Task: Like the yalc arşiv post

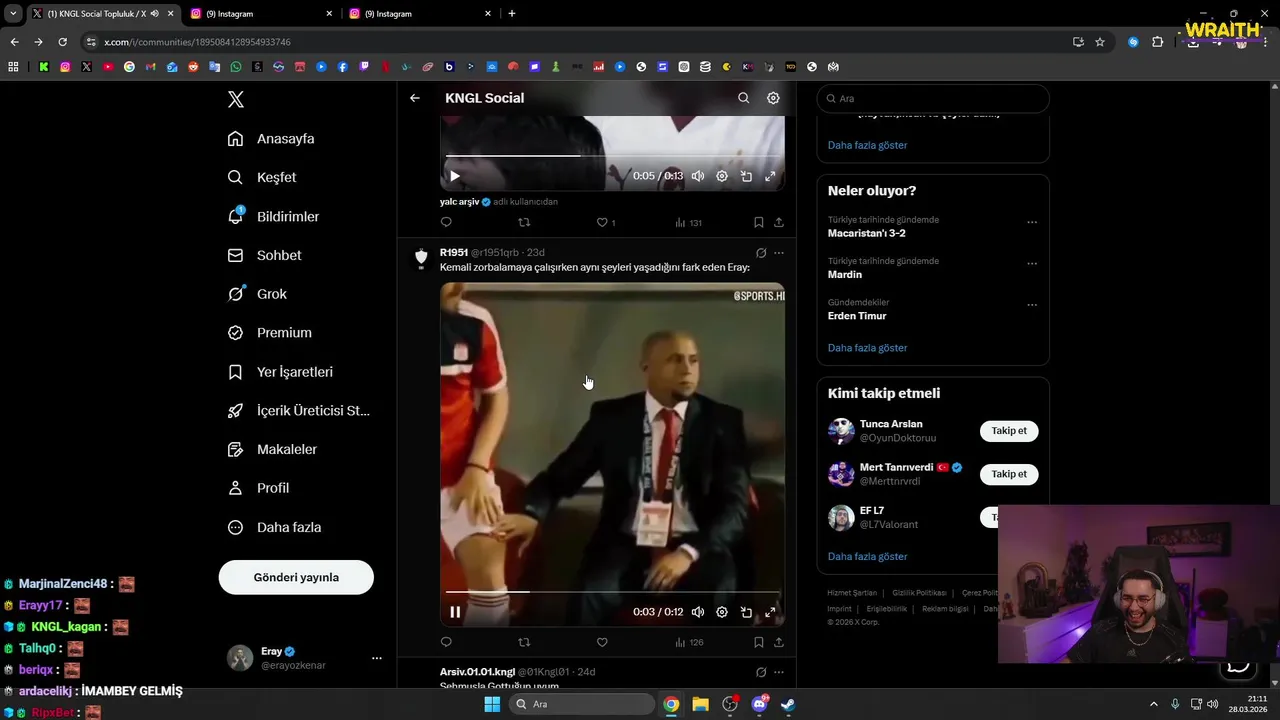Action: point(602,222)
